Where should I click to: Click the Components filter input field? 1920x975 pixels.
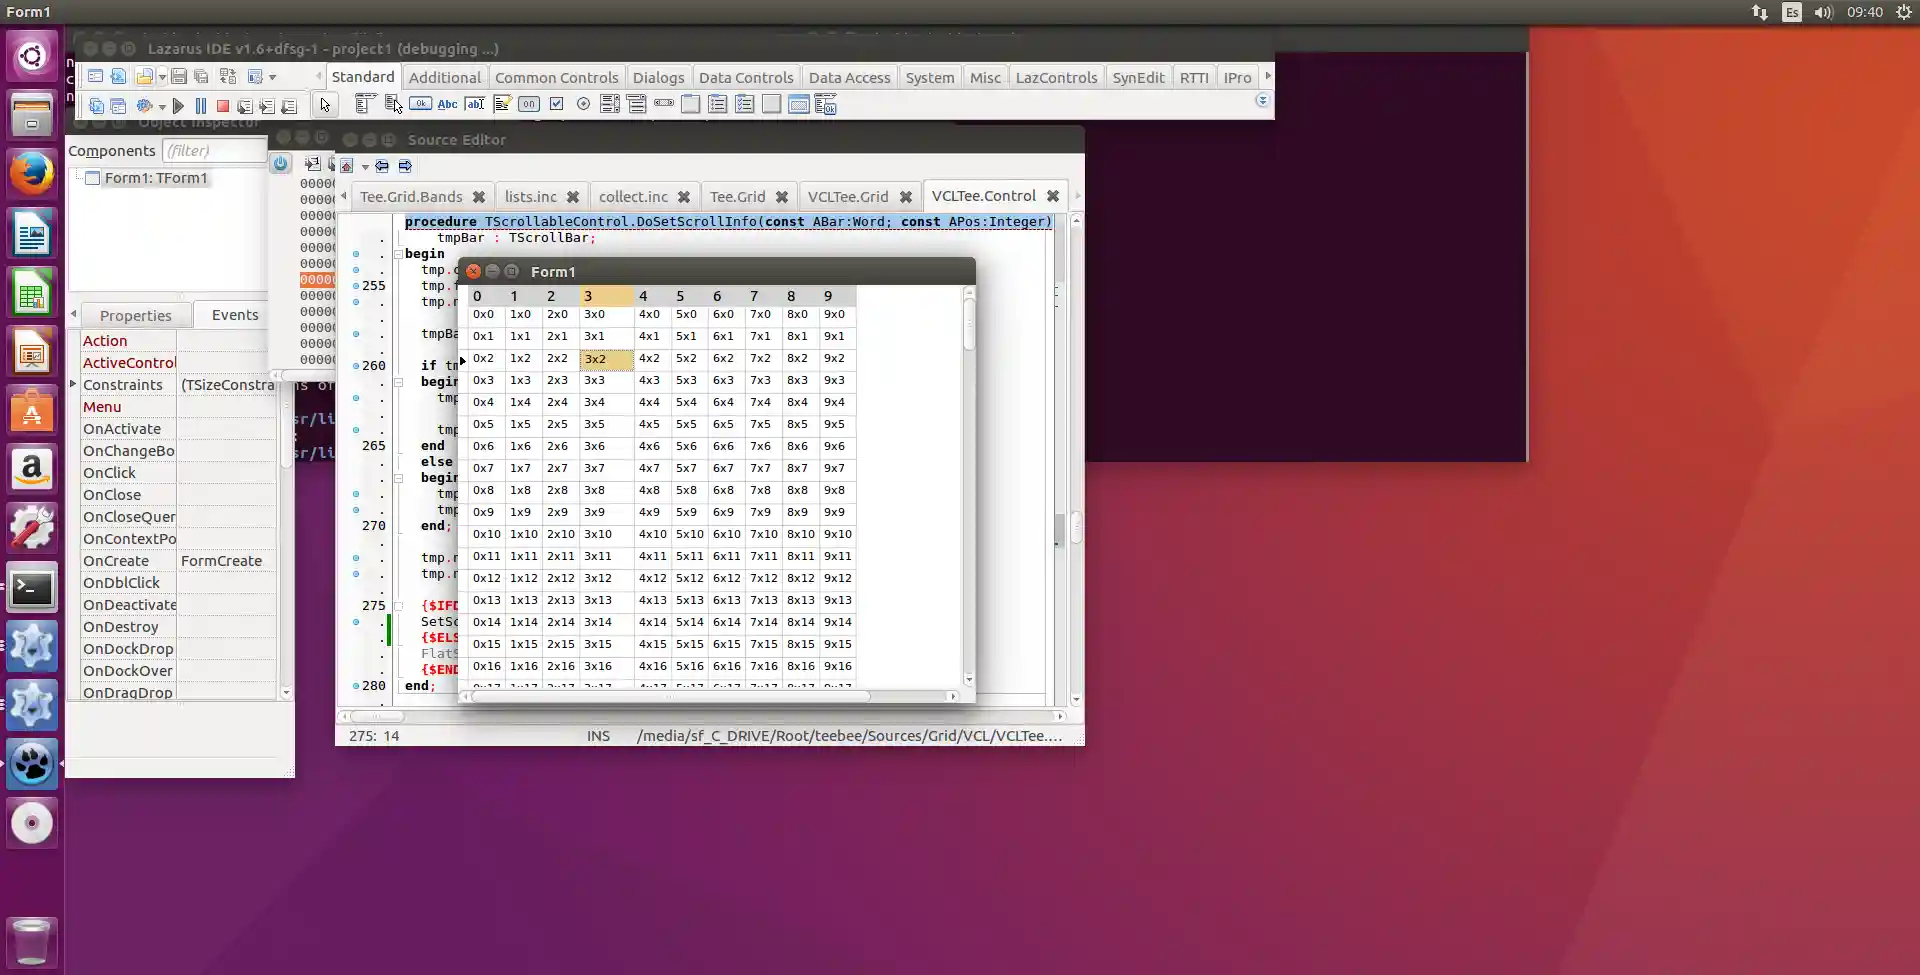click(x=214, y=151)
